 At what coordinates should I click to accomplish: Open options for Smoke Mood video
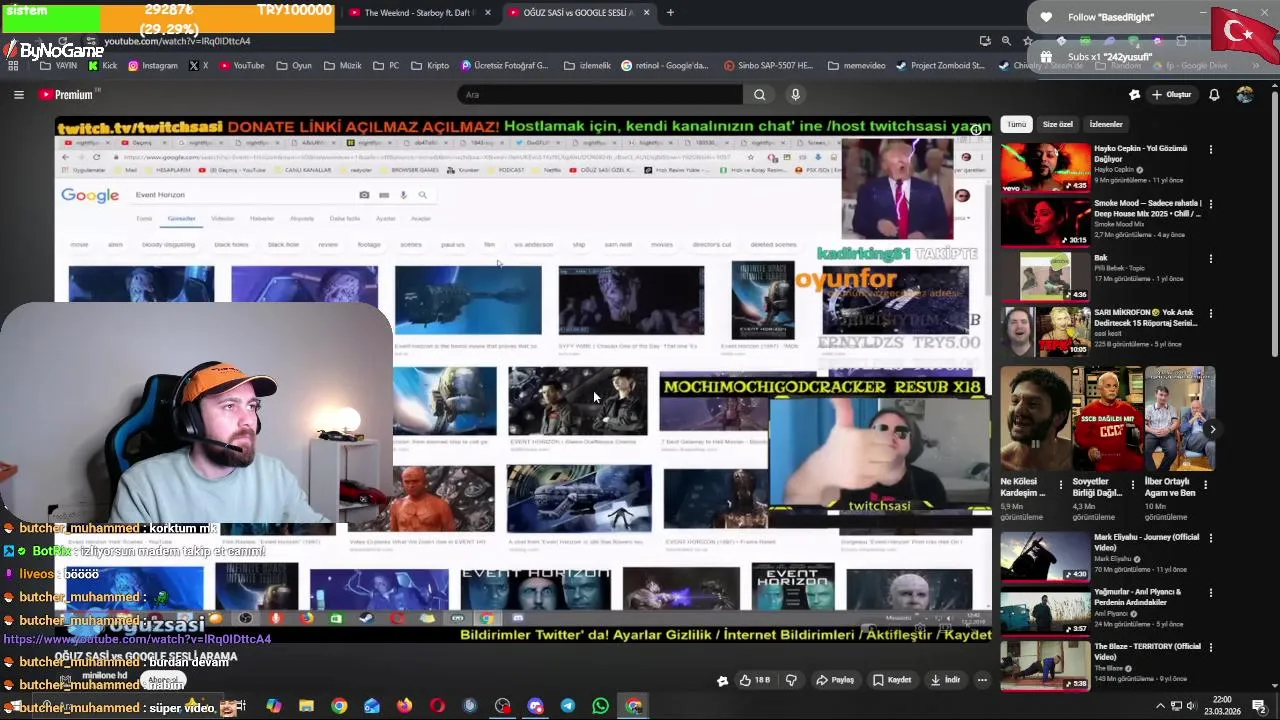point(1211,204)
